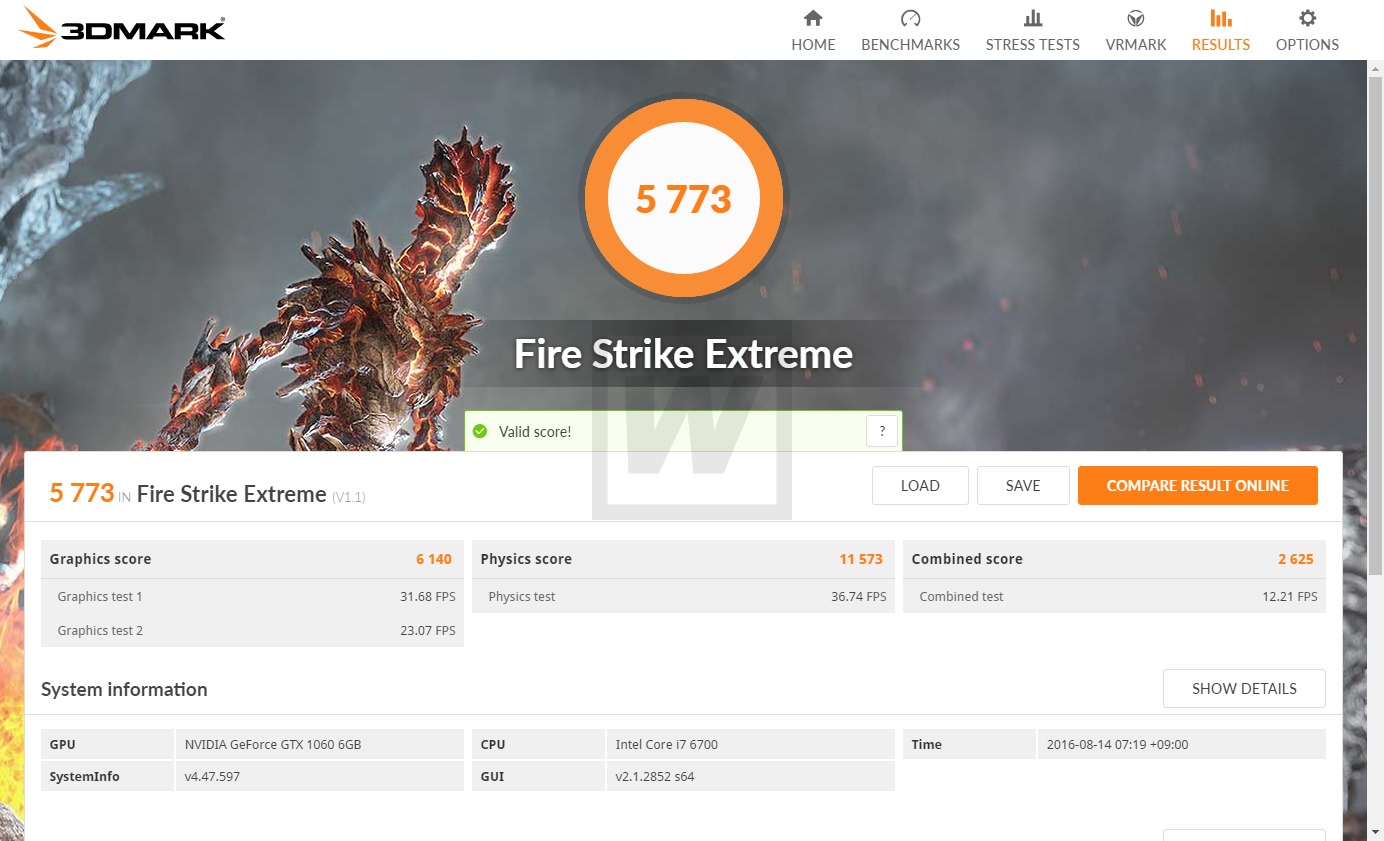This screenshot has height=841, width=1384.
Task: Click the Home house icon
Action: [813, 18]
